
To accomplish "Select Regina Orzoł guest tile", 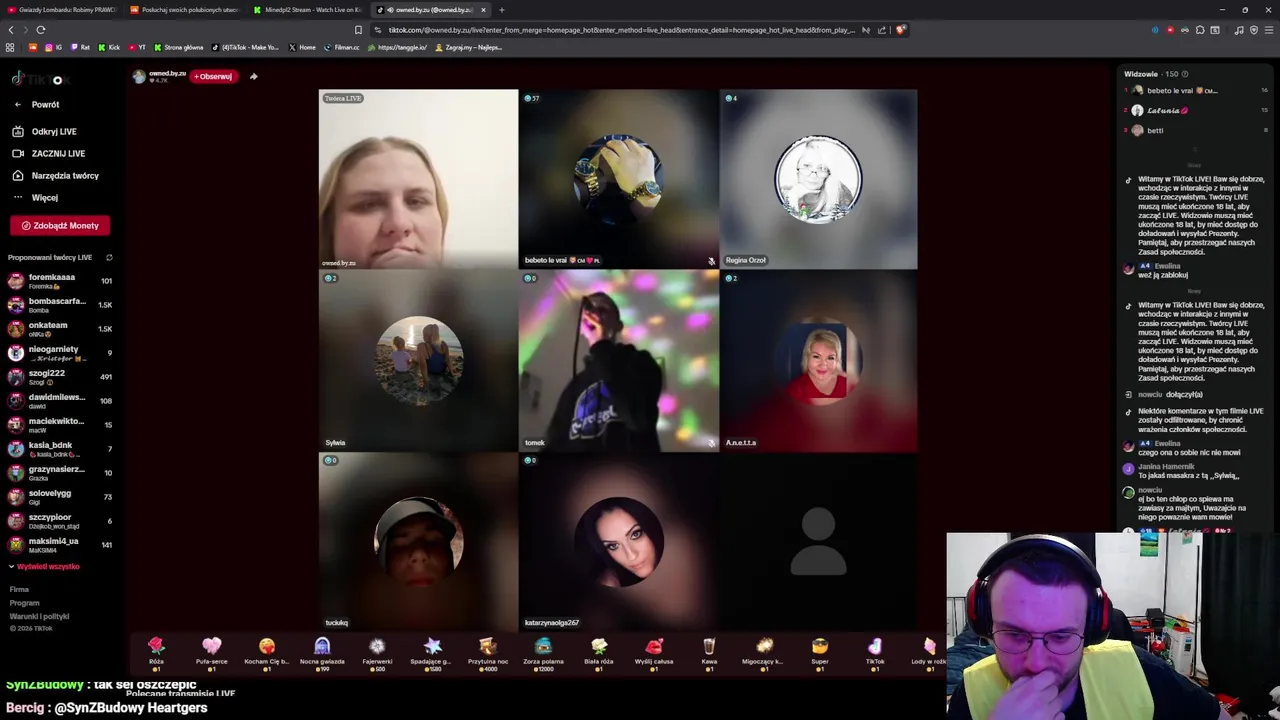I will 818,179.
